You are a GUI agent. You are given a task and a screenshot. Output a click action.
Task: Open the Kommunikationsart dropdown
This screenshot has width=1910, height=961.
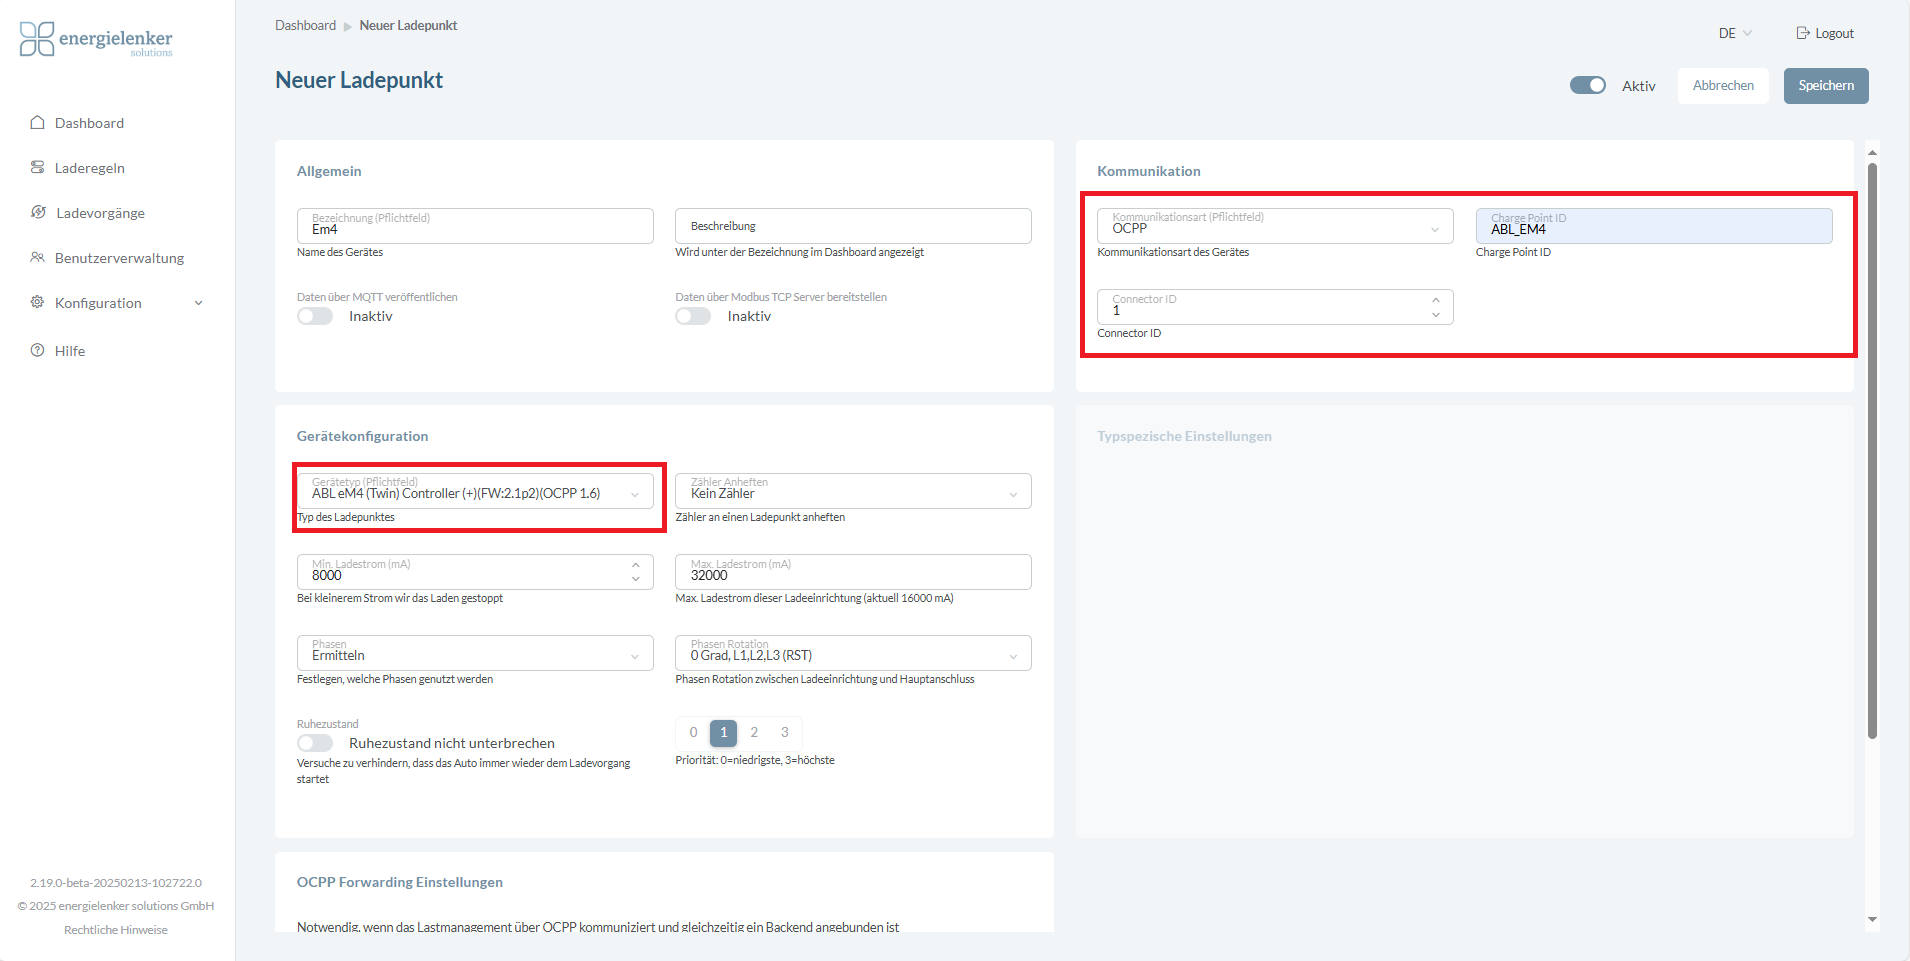click(1274, 227)
